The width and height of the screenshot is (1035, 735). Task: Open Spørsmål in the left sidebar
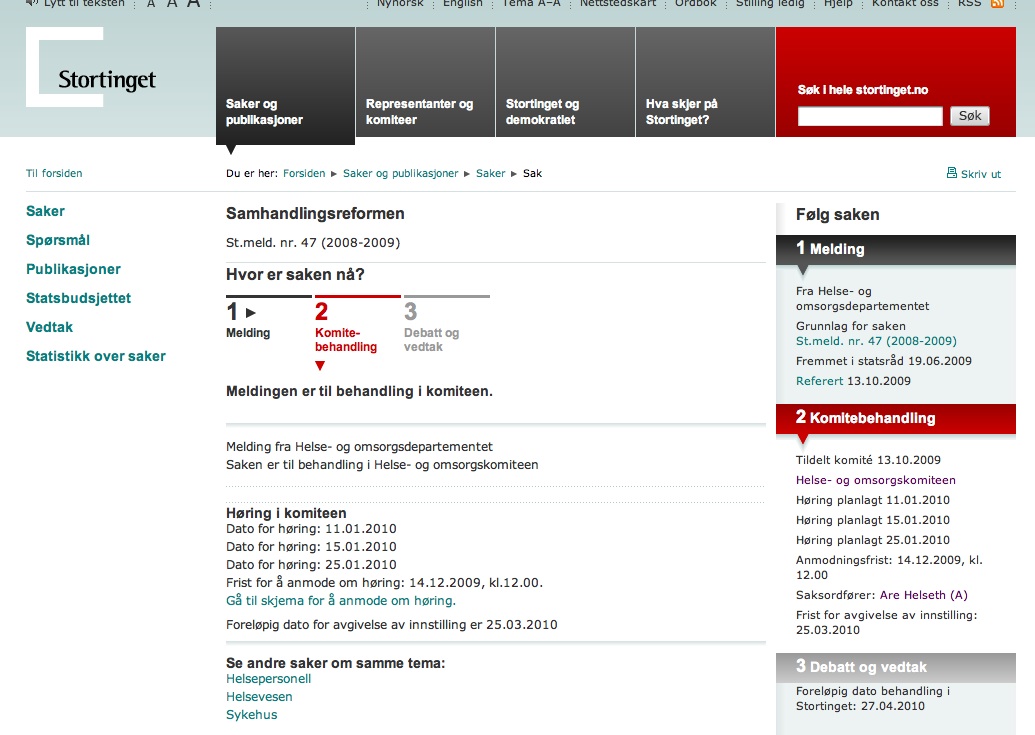[x=58, y=240]
